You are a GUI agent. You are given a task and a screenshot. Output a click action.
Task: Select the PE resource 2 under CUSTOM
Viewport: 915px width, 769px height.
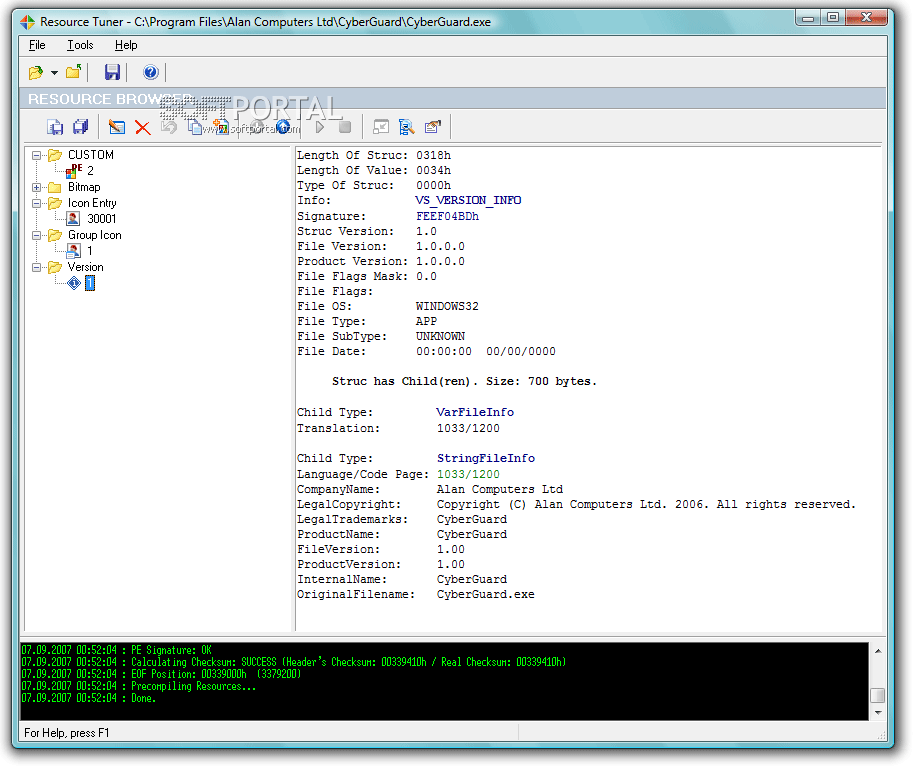[89, 171]
